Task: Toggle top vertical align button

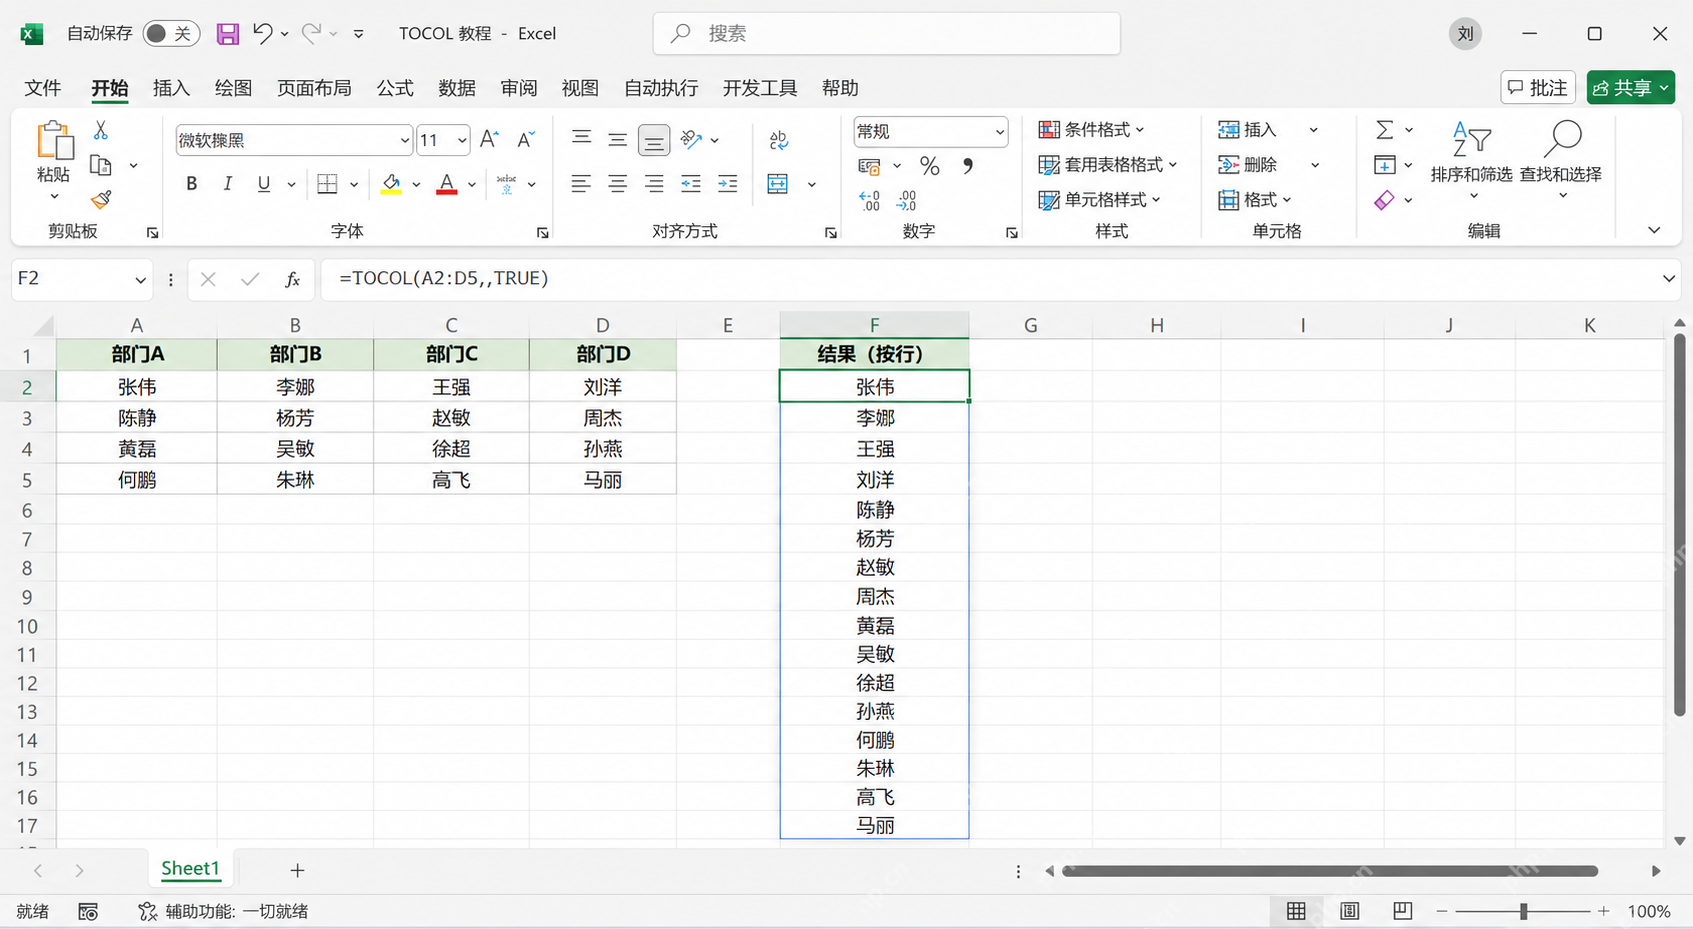Action: (x=581, y=139)
